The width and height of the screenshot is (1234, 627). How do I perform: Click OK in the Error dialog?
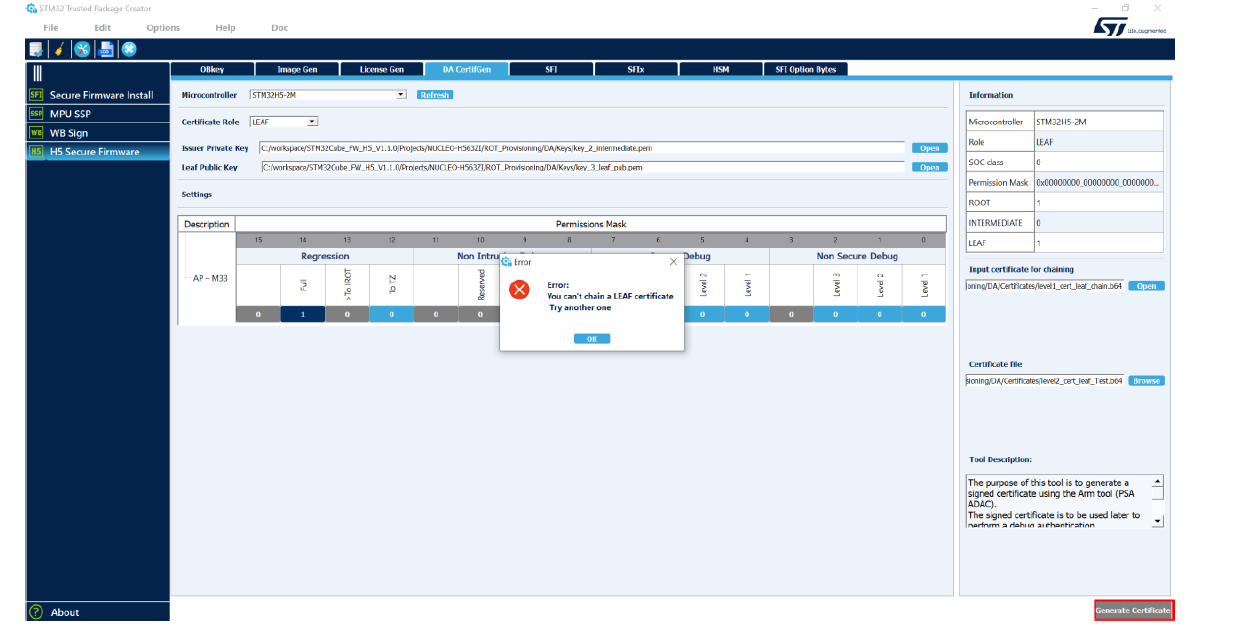point(591,338)
